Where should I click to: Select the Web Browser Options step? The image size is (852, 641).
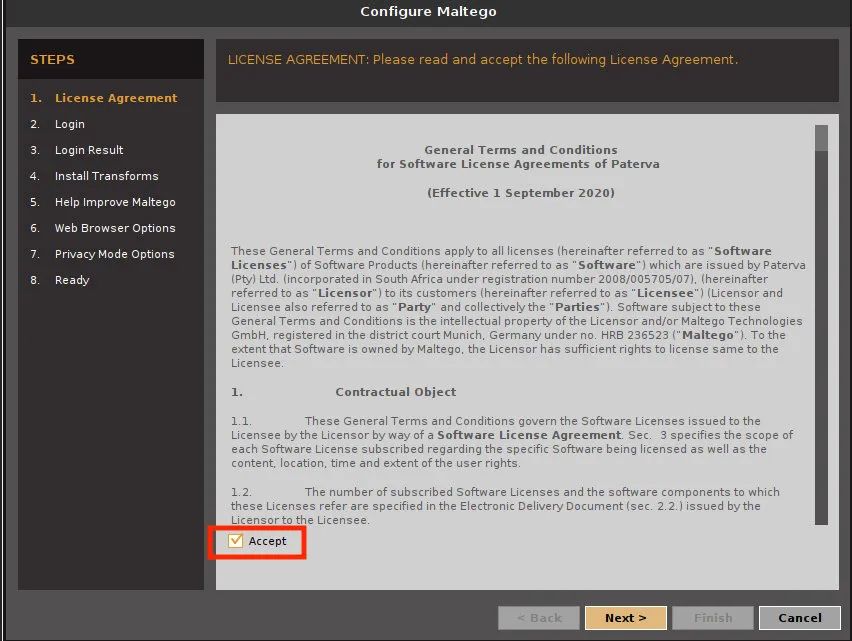tap(103, 228)
